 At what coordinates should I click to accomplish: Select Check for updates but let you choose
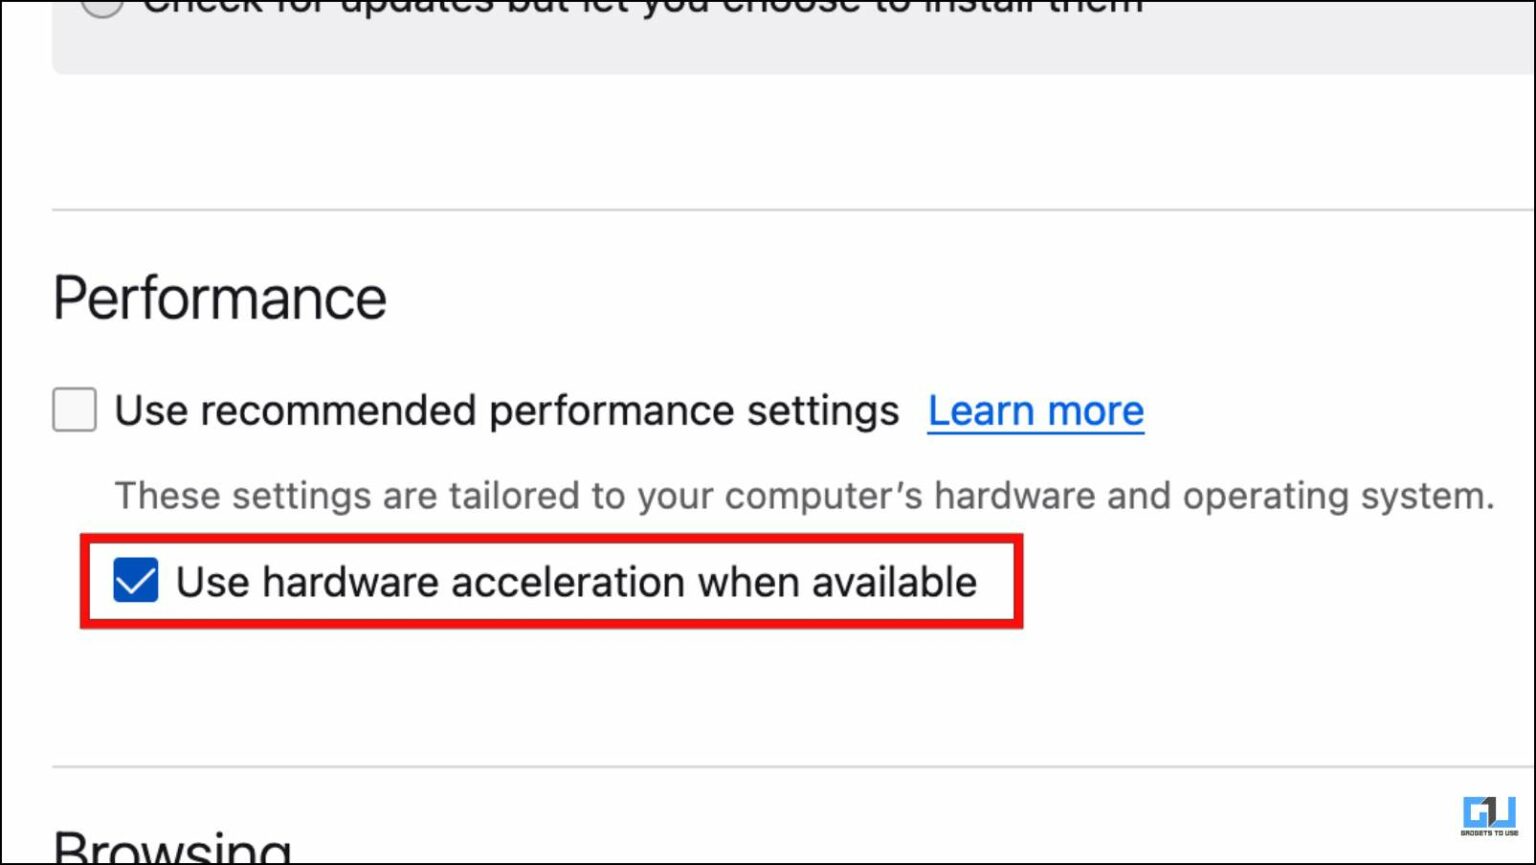(x=103, y=6)
